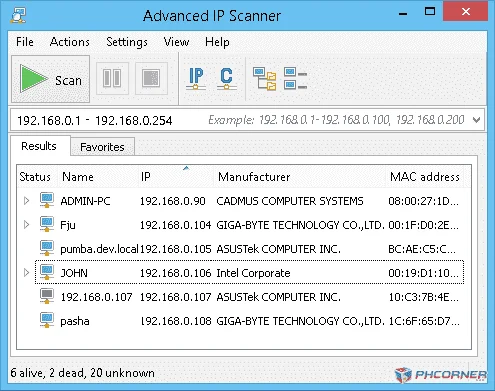The height and width of the screenshot is (391, 495).
Task: Click IP address 192.168.0.104
Action: [176, 225]
